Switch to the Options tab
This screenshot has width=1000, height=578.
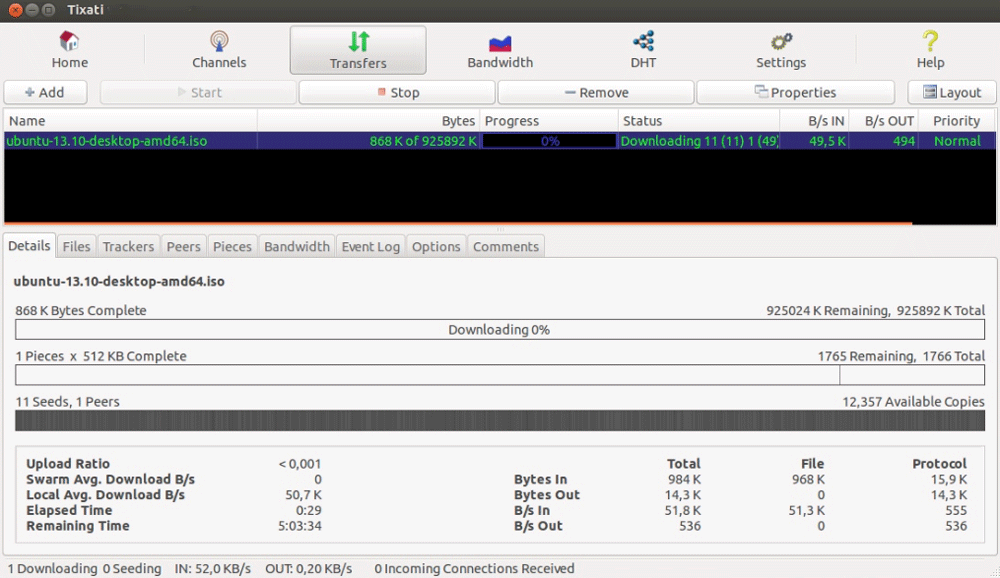tap(436, 247)
